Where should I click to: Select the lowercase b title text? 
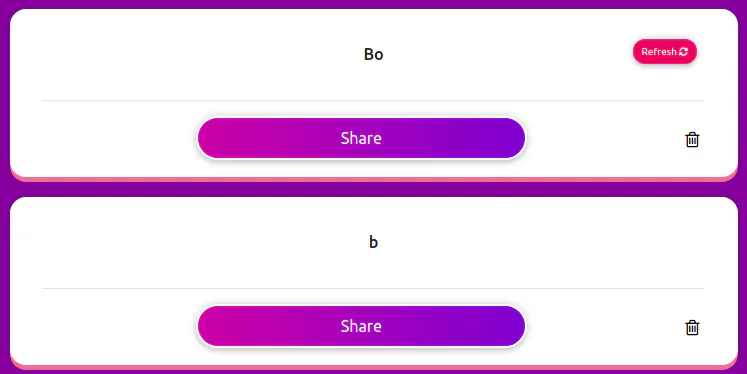374,242
